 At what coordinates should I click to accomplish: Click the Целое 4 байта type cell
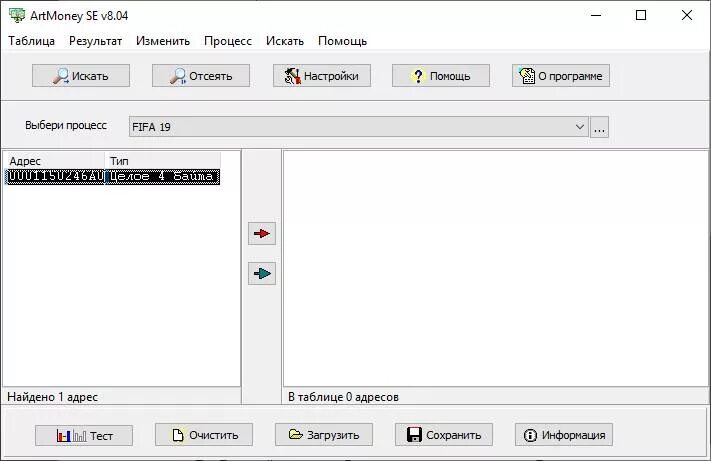162,176
